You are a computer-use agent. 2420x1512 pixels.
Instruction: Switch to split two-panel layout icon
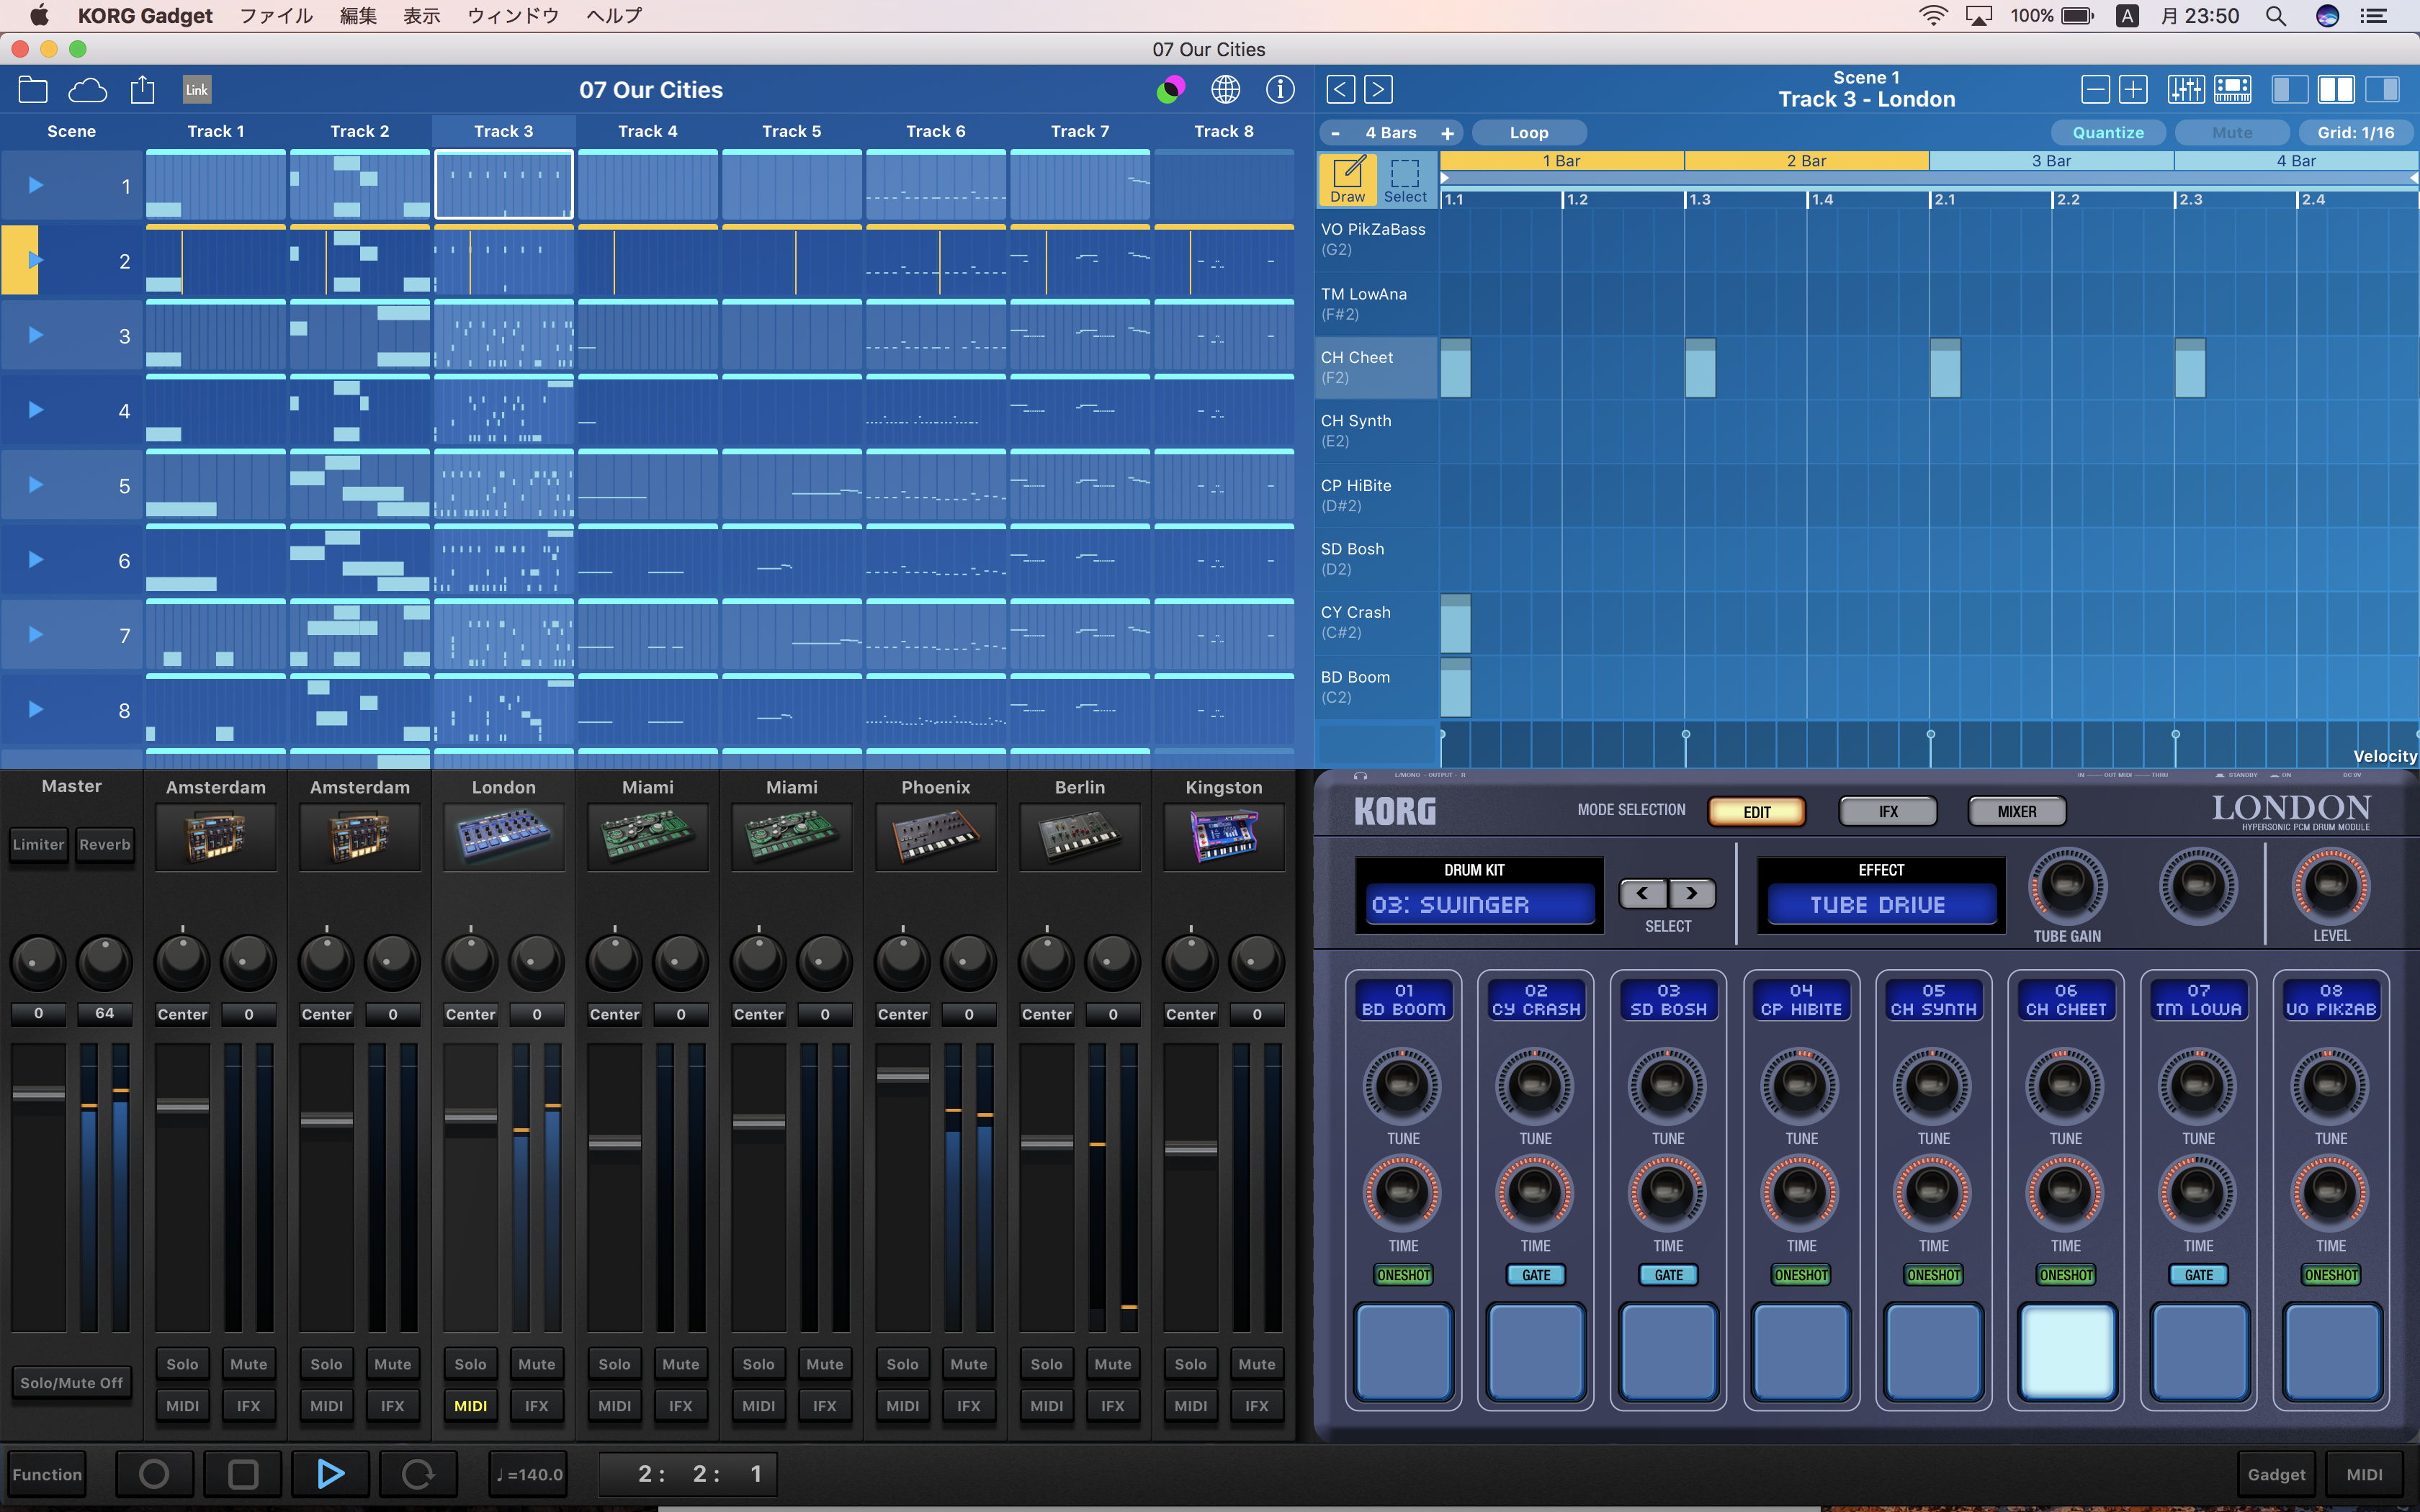[x=2336, y=89]
